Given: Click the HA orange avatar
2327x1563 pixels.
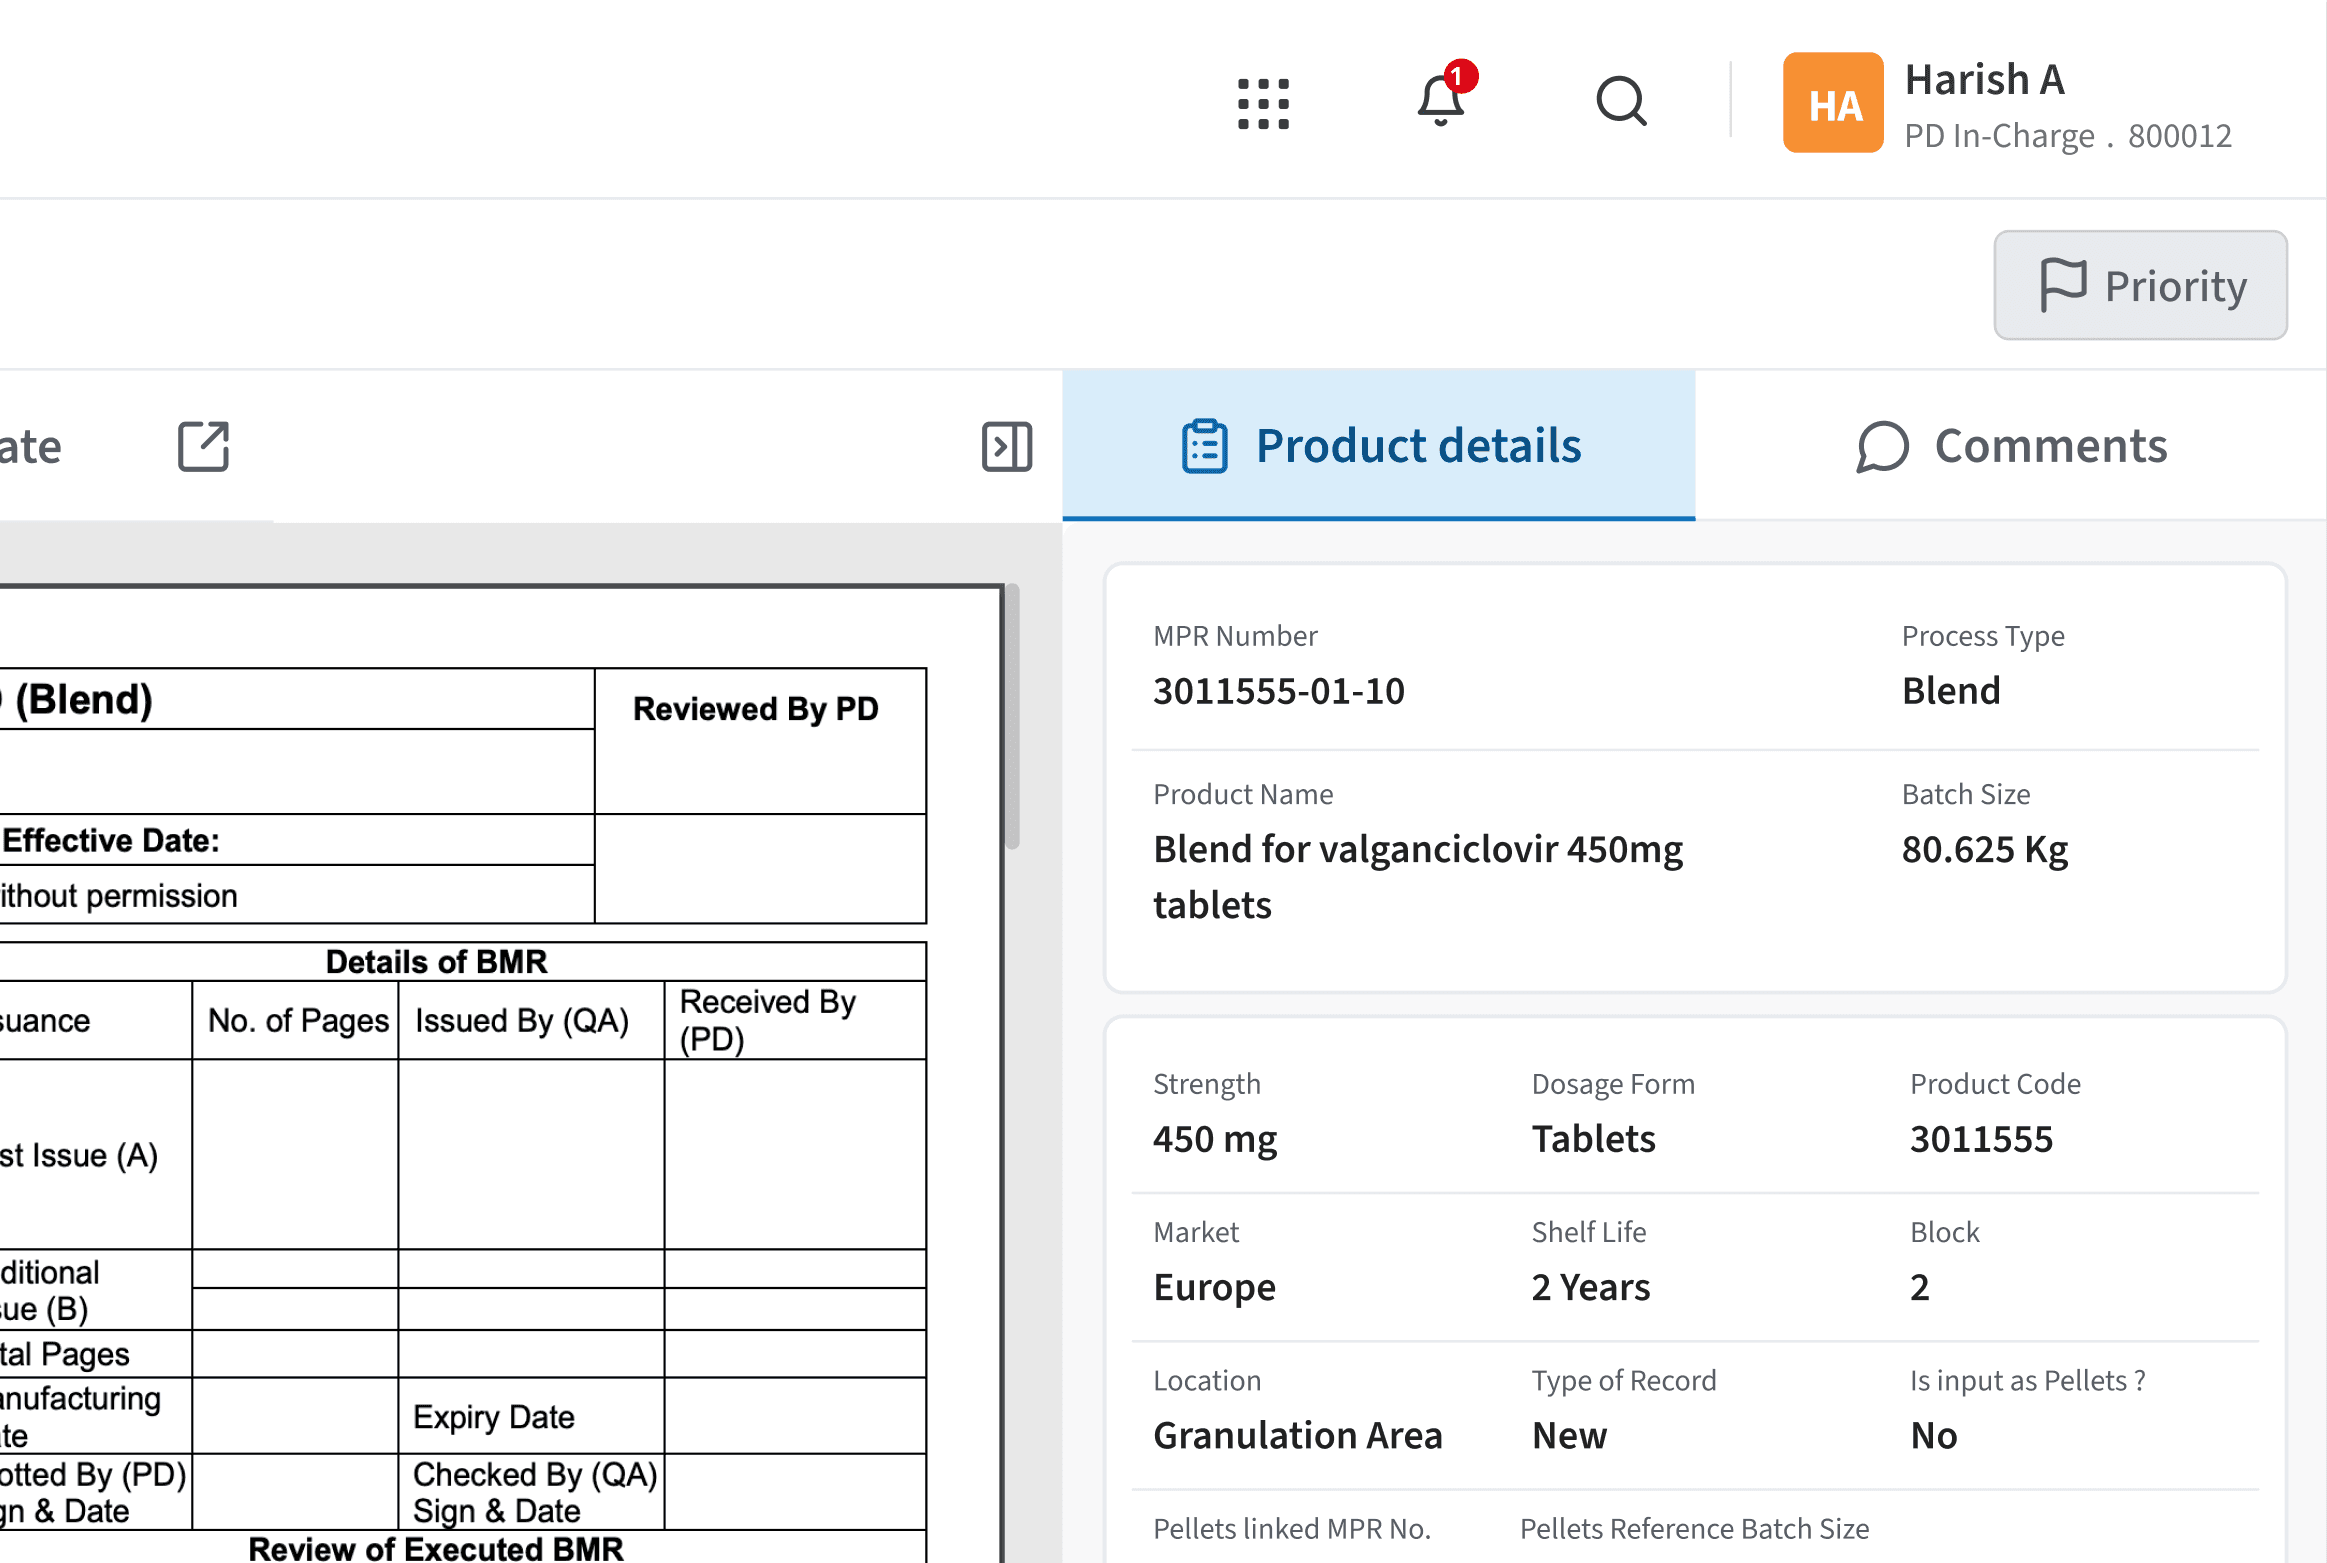Looking at the screenshot, I should point(1832,103).
